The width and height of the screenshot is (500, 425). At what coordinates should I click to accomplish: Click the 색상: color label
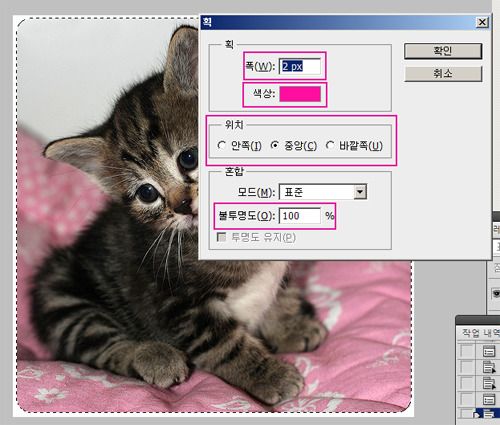[x=264, y=94]
